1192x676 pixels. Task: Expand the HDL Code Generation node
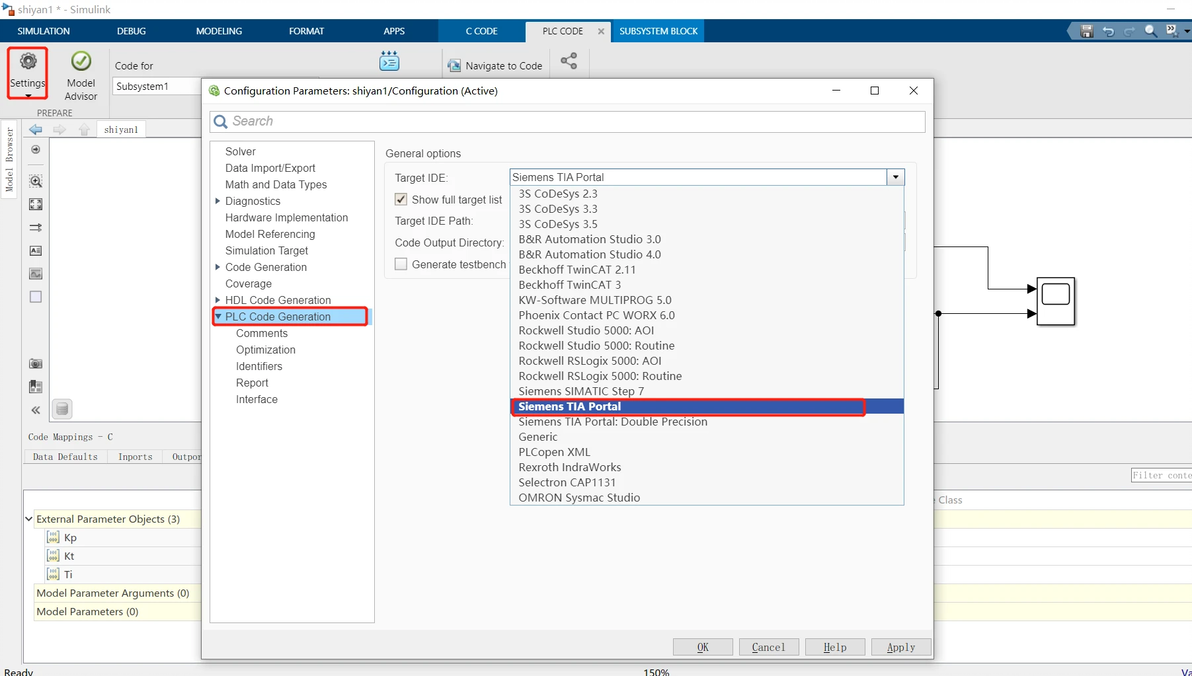pos(217,300)
